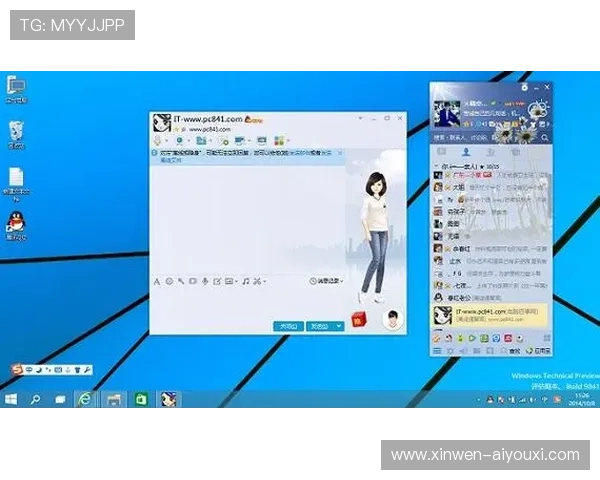Screen dimensions: 600x480
Task: Expand the send file dropdown arrow
Action: point(210,141)
